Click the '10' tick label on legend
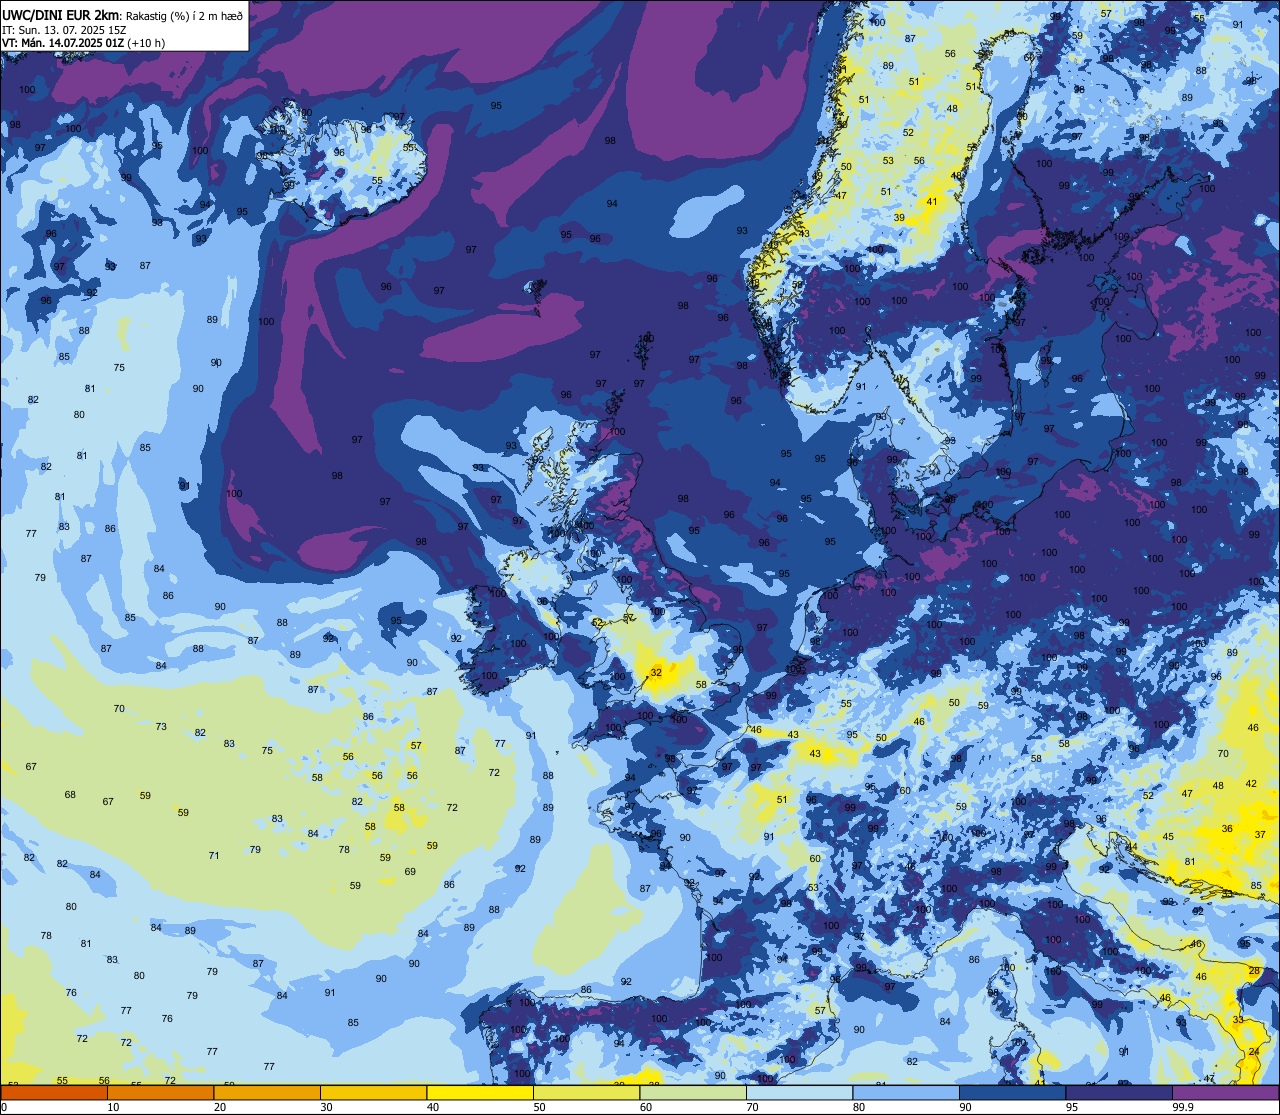1280x1115 pixels. [x=113, y=1107]
